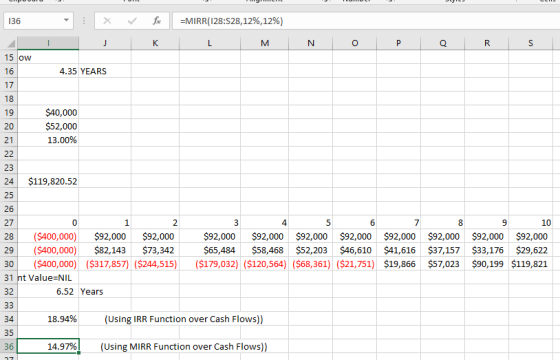Select column L header
This screenshot has height=360, width=560.
pyautogui.click(x=210, y=43)
